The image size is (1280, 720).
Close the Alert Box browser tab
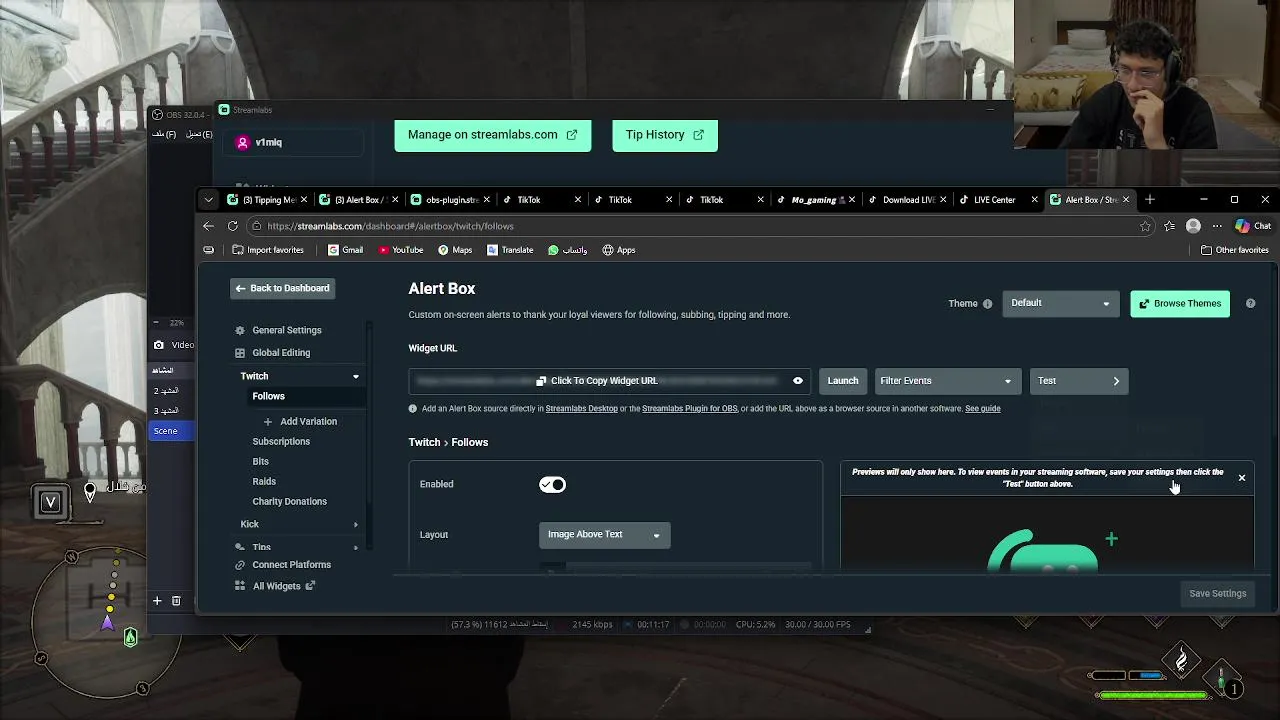pos(1126,200)
